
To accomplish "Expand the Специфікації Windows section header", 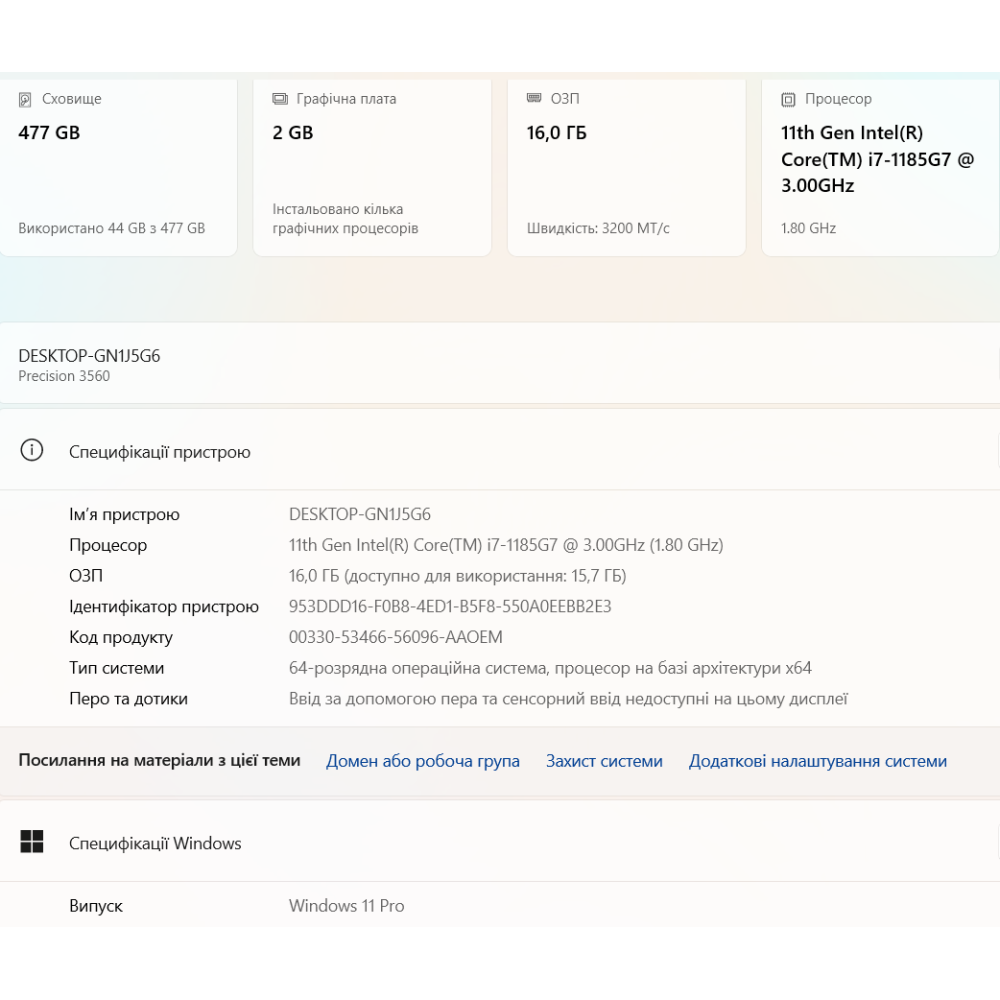I will pos(500,842).
